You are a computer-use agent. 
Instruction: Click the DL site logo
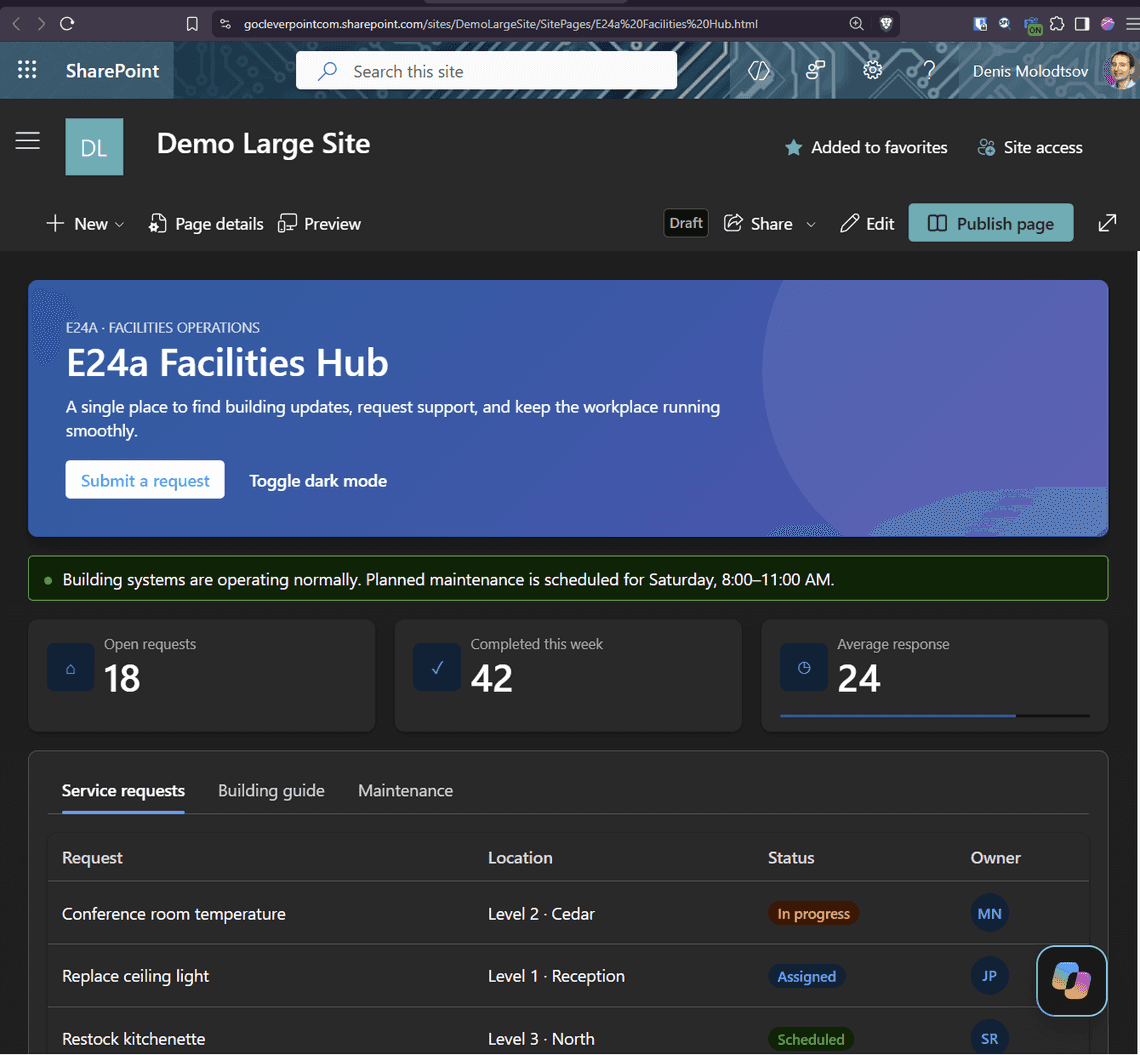[94, 147]
